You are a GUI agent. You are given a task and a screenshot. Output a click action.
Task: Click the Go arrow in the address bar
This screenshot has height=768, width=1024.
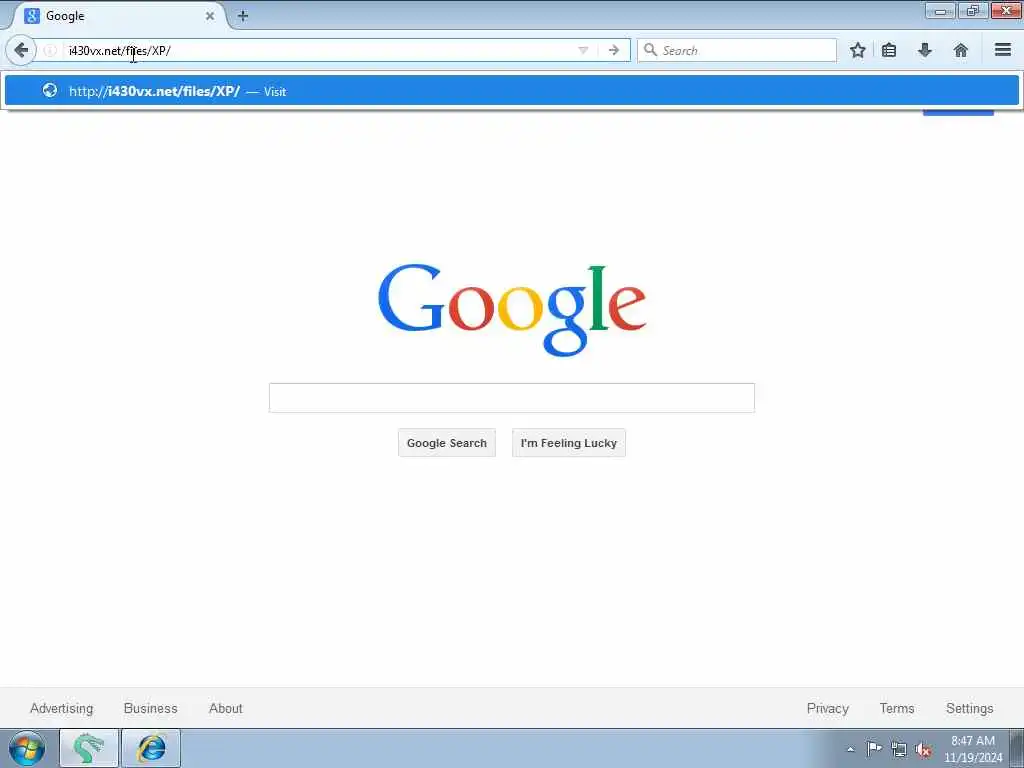coord(614,50)
